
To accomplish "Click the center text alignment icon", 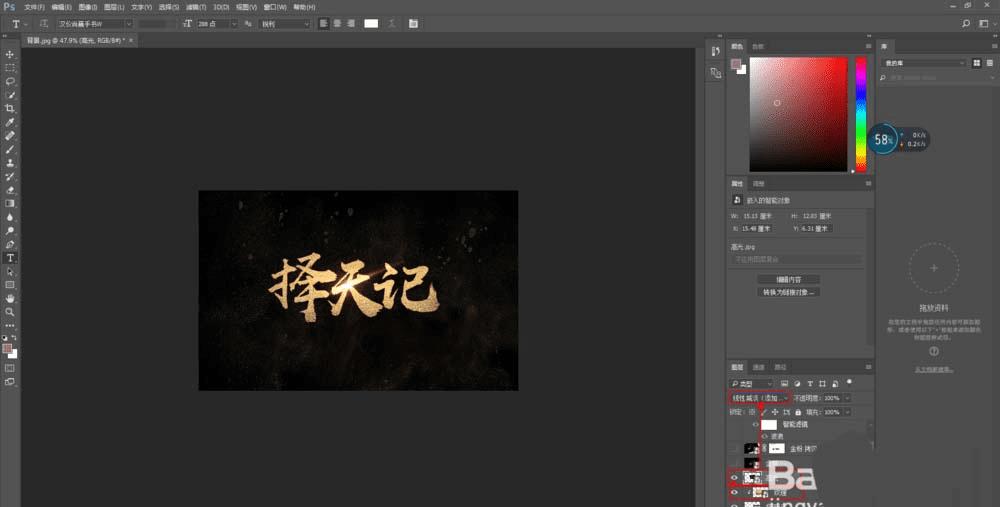I will tap(337, 23).
